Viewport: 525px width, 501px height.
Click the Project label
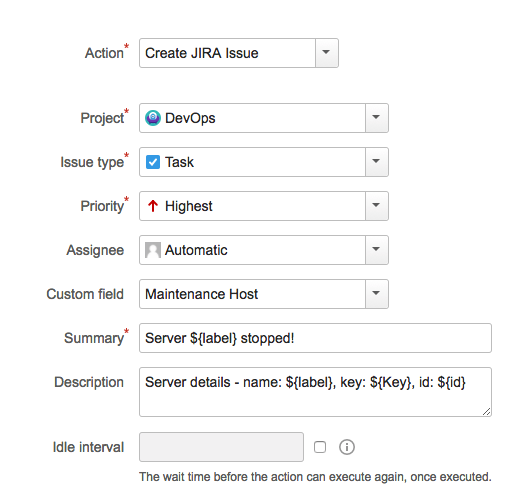pos(102,118)
